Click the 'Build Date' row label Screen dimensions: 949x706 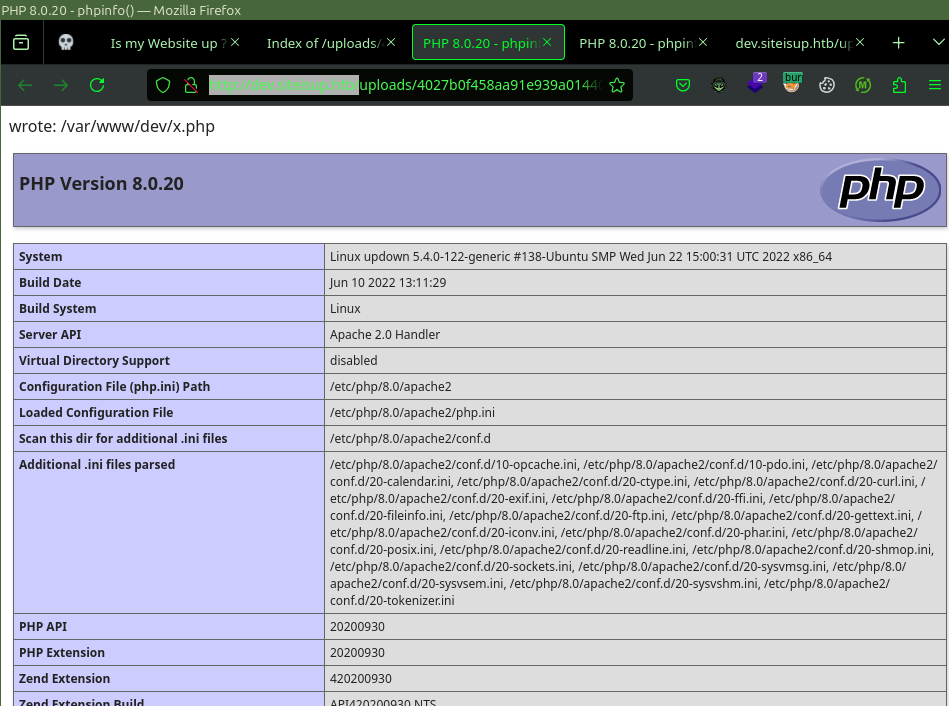50,283
